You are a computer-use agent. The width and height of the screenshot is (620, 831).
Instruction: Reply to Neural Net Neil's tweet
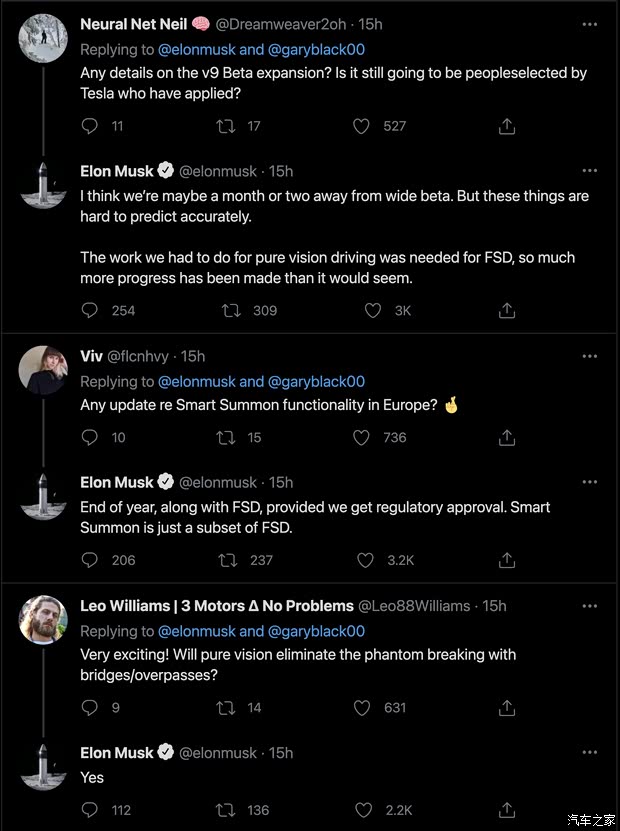coord(89,126)
